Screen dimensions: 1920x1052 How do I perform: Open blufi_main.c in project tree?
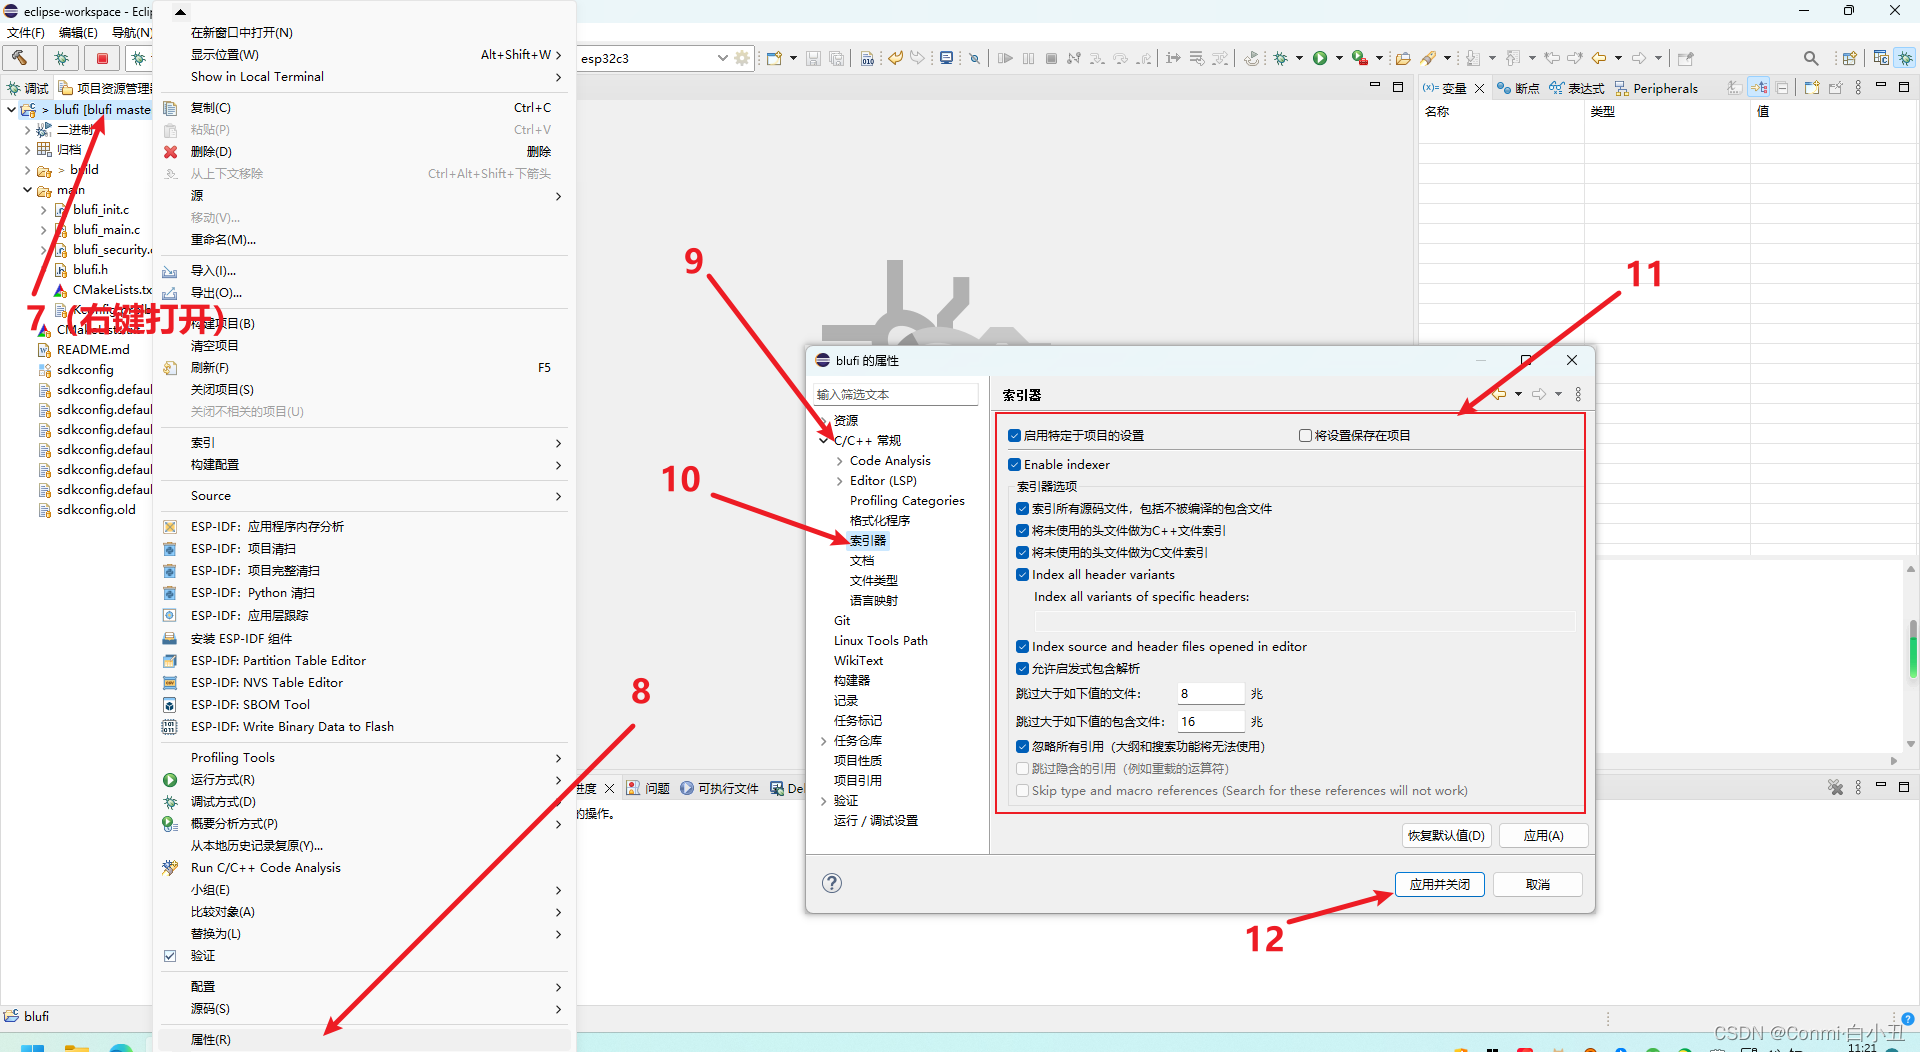106,230
